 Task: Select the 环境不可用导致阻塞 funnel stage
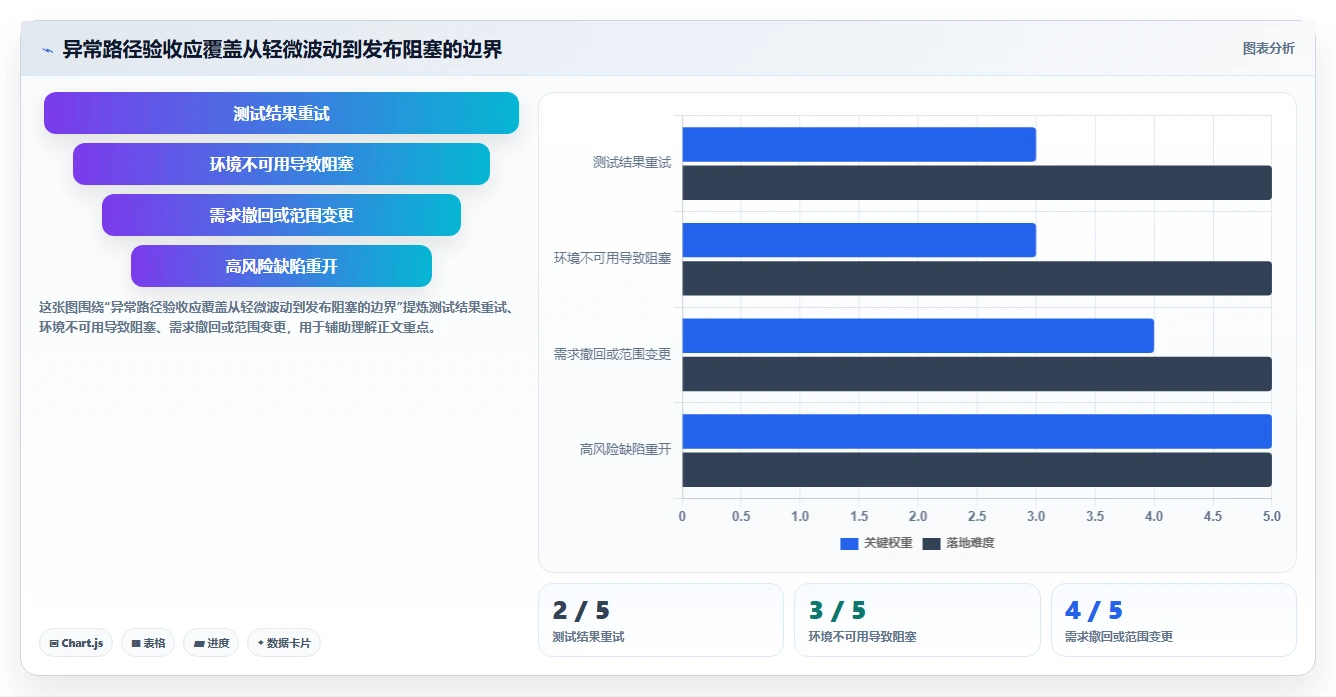pyautogui.click(x=281, y=164)
